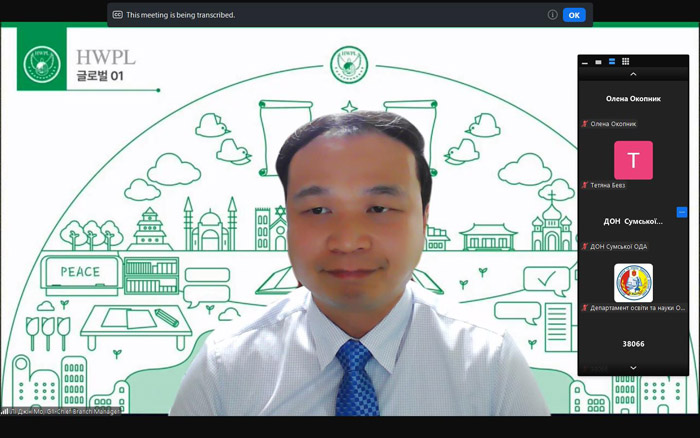700x438 pixels.
Task: Open the transcription info icon
Action: coord(552,15)
